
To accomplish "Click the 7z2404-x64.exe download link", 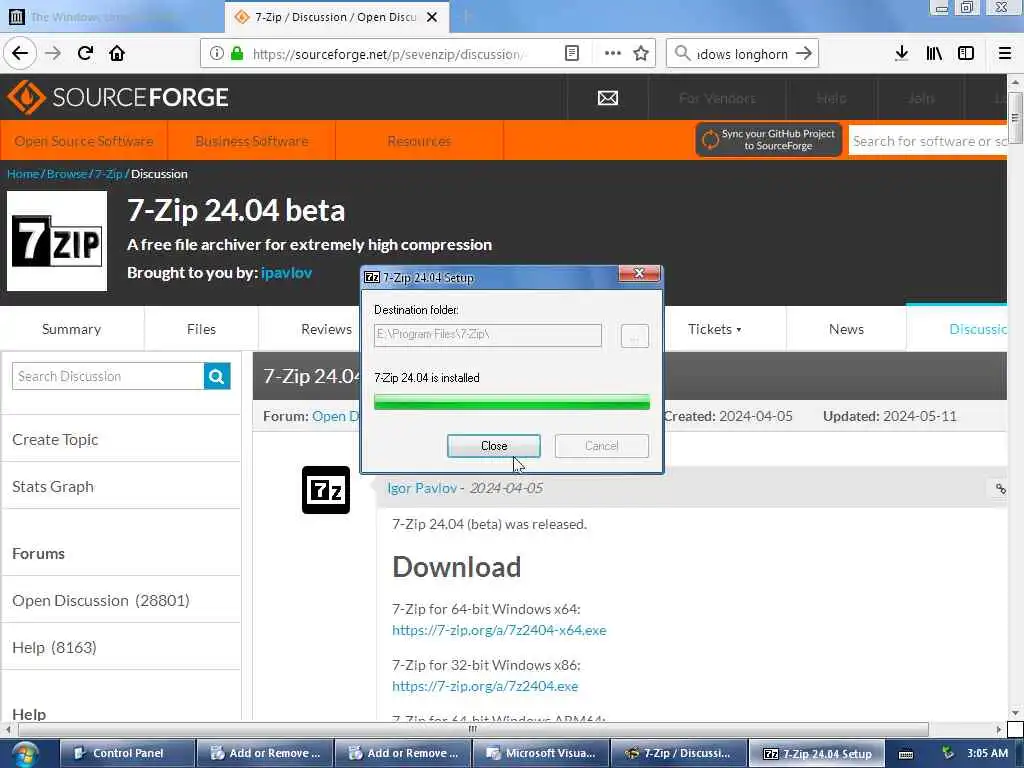I will [x=499, y=630].
